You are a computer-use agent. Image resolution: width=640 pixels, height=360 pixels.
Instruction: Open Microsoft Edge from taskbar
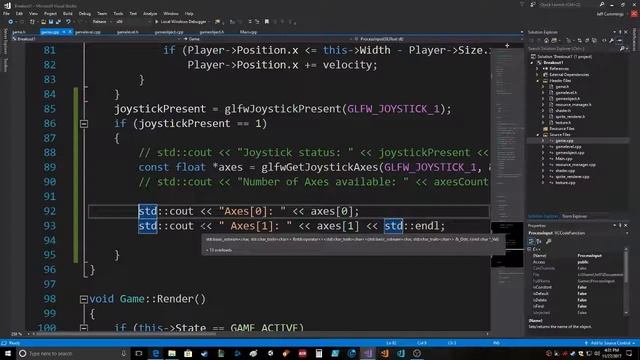click(x=156, y=353)
